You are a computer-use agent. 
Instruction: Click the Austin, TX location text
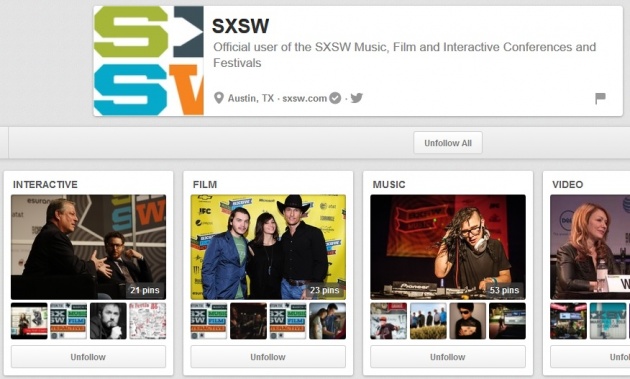[251, 98]
